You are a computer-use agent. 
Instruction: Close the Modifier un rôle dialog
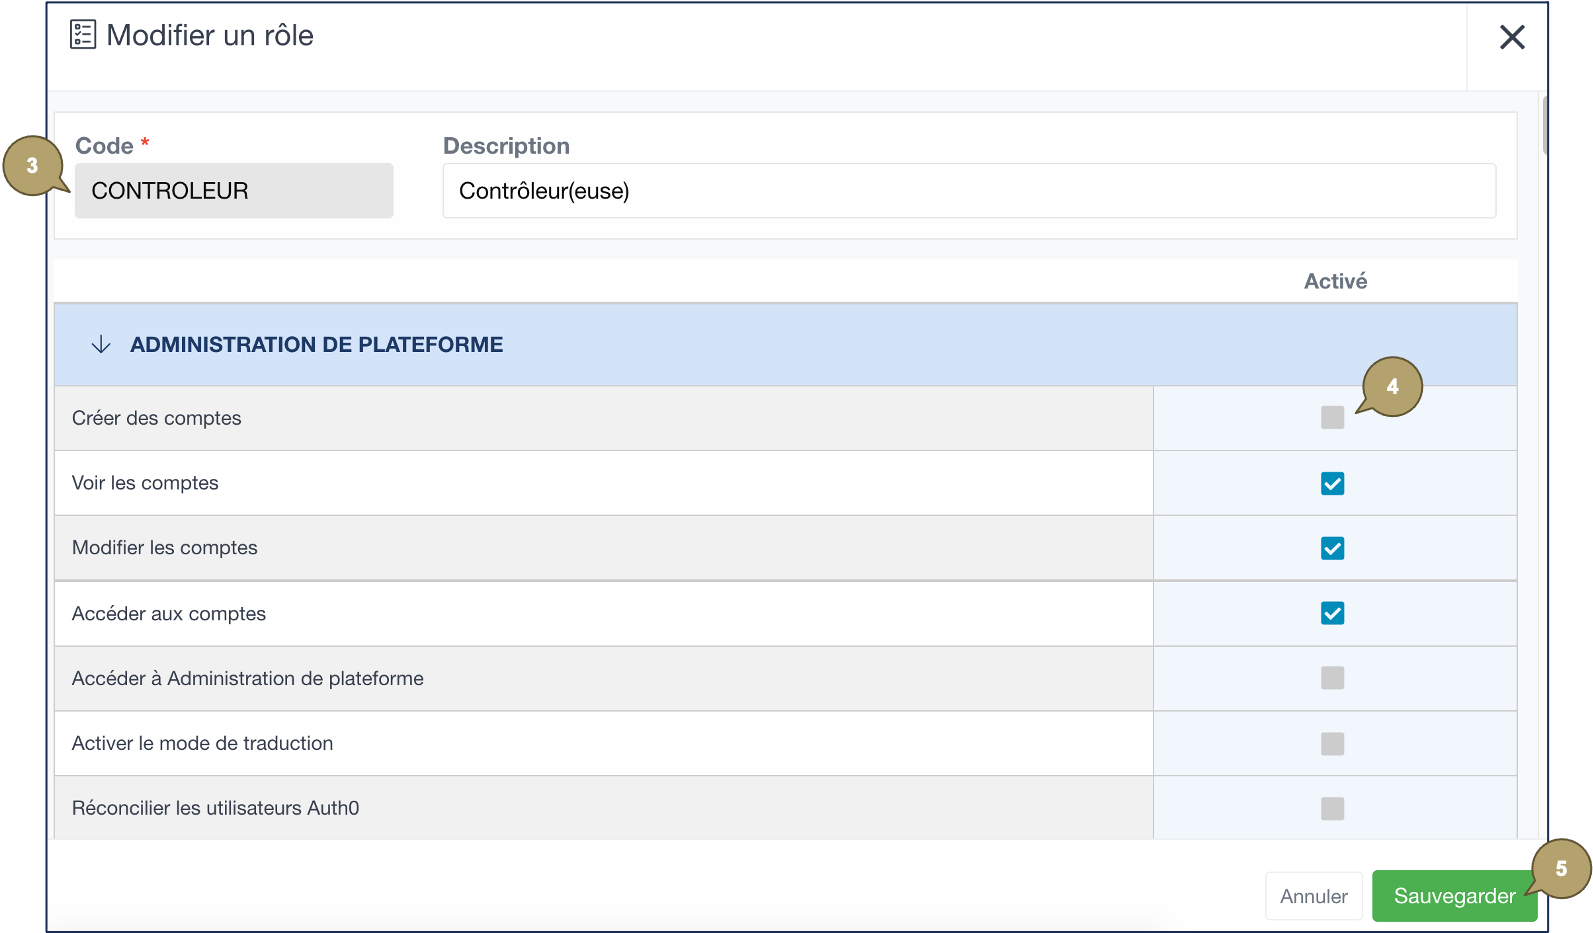click(x=1512, y=38)
